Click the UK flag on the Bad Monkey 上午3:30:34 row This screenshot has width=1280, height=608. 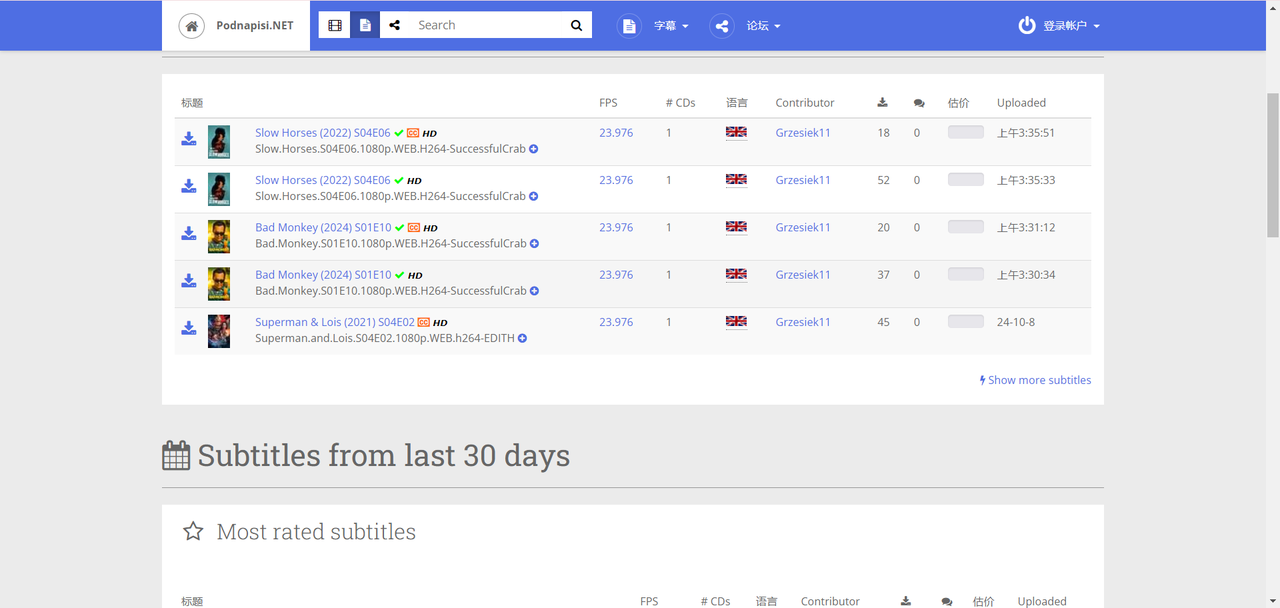736,274
